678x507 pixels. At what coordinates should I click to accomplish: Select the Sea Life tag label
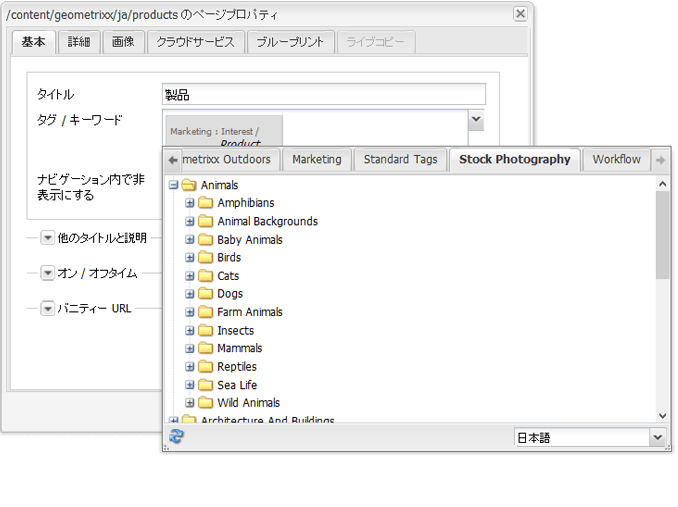pos(237,385)
